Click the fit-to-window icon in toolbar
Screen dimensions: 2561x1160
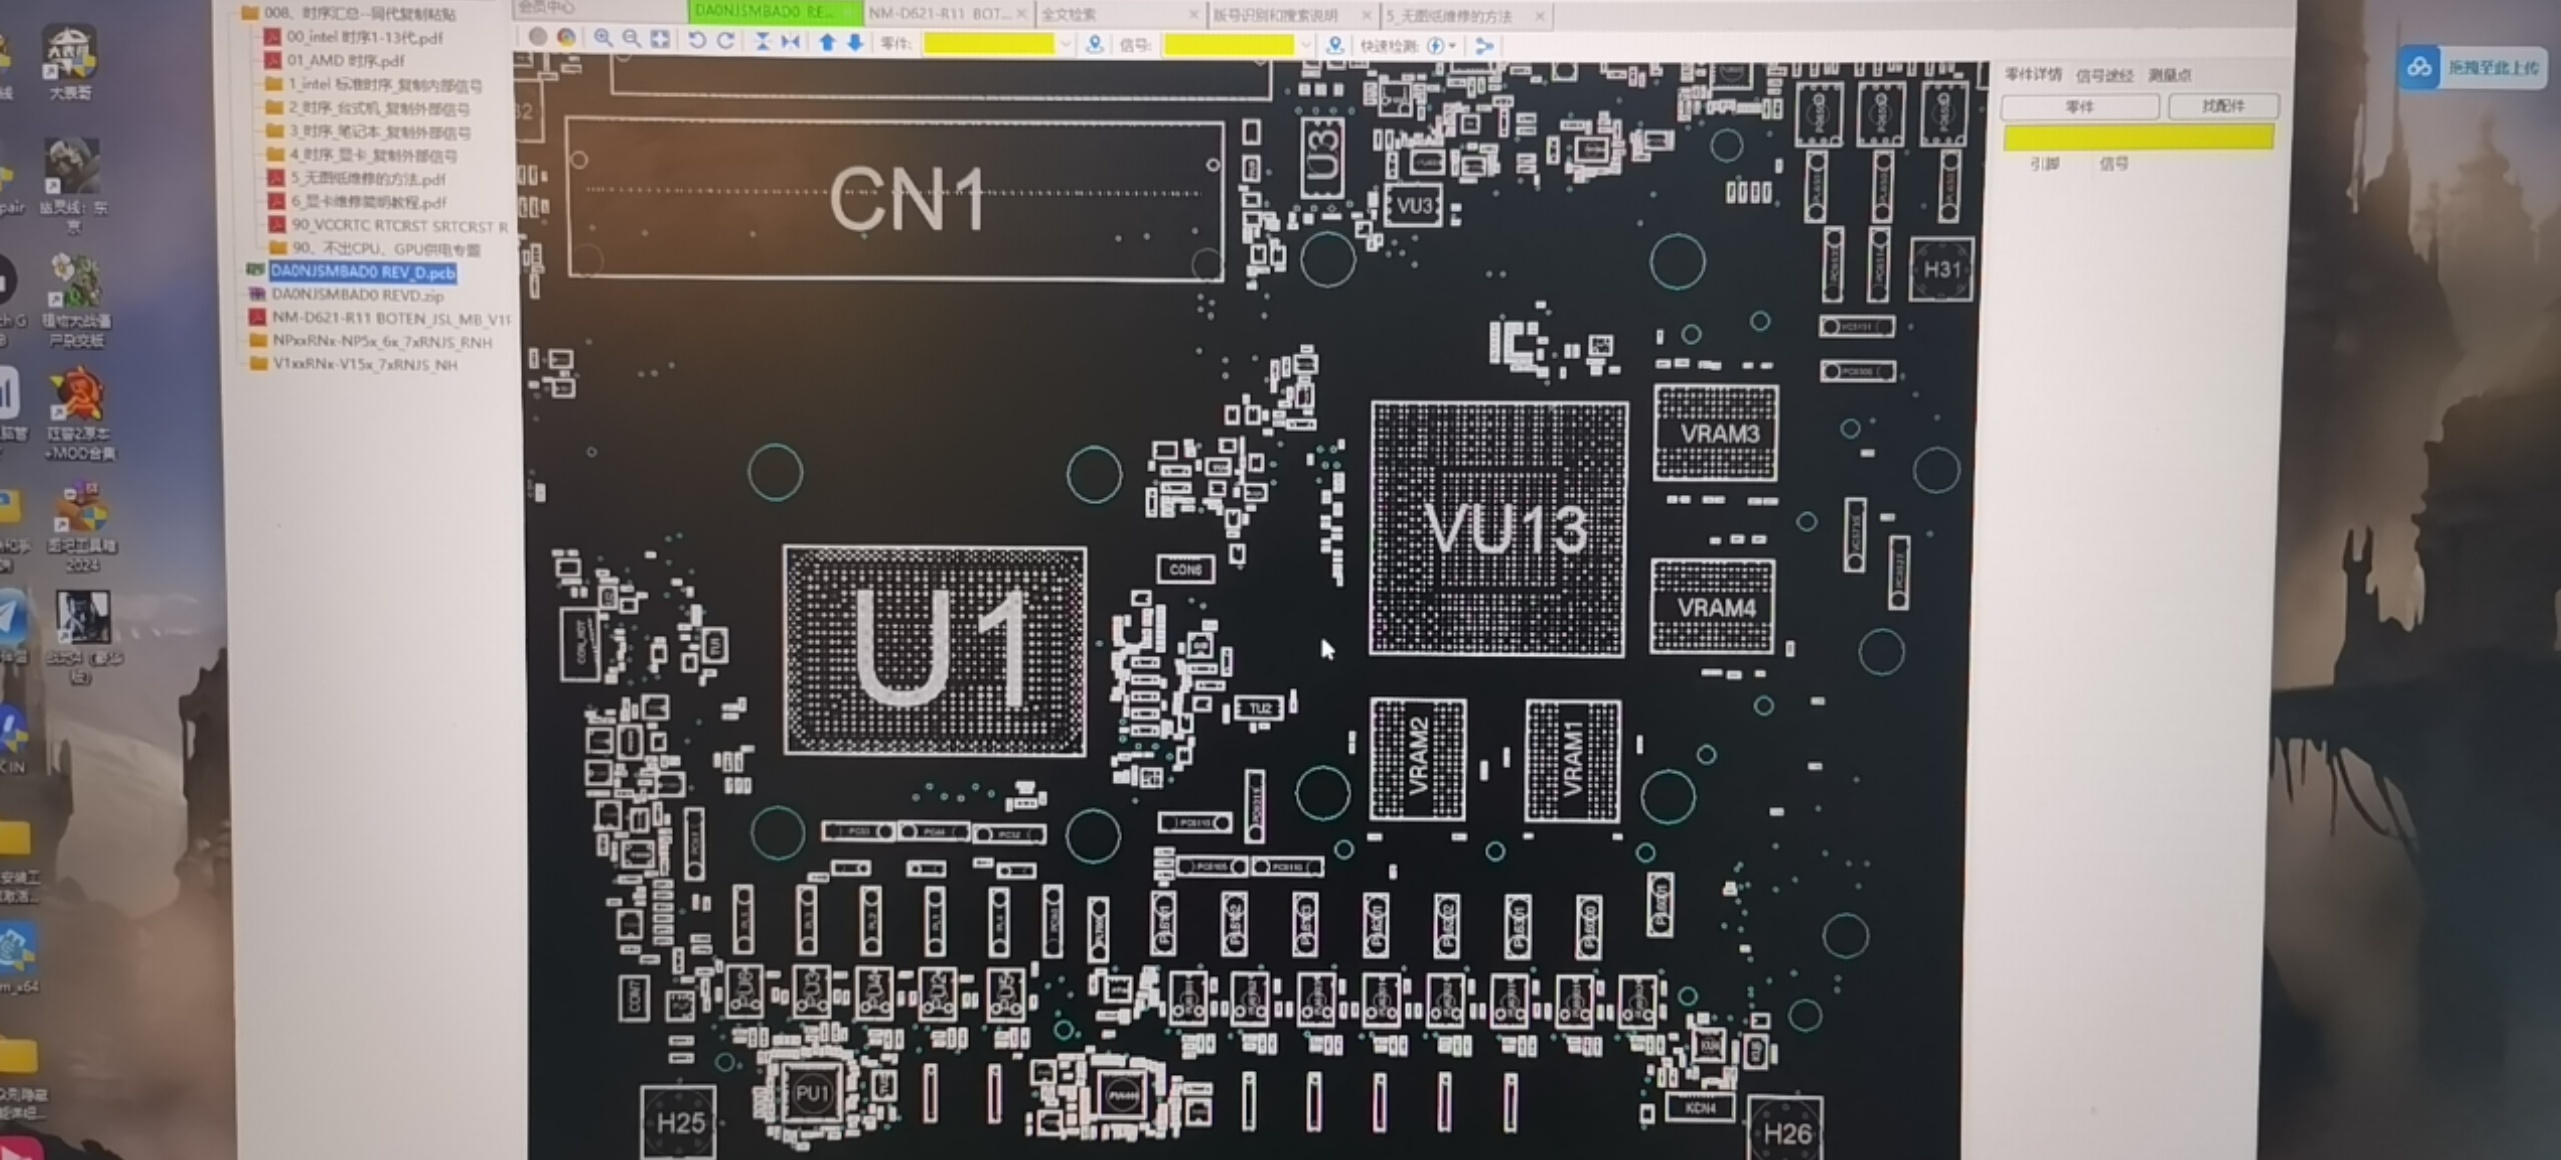coord(660,39)
